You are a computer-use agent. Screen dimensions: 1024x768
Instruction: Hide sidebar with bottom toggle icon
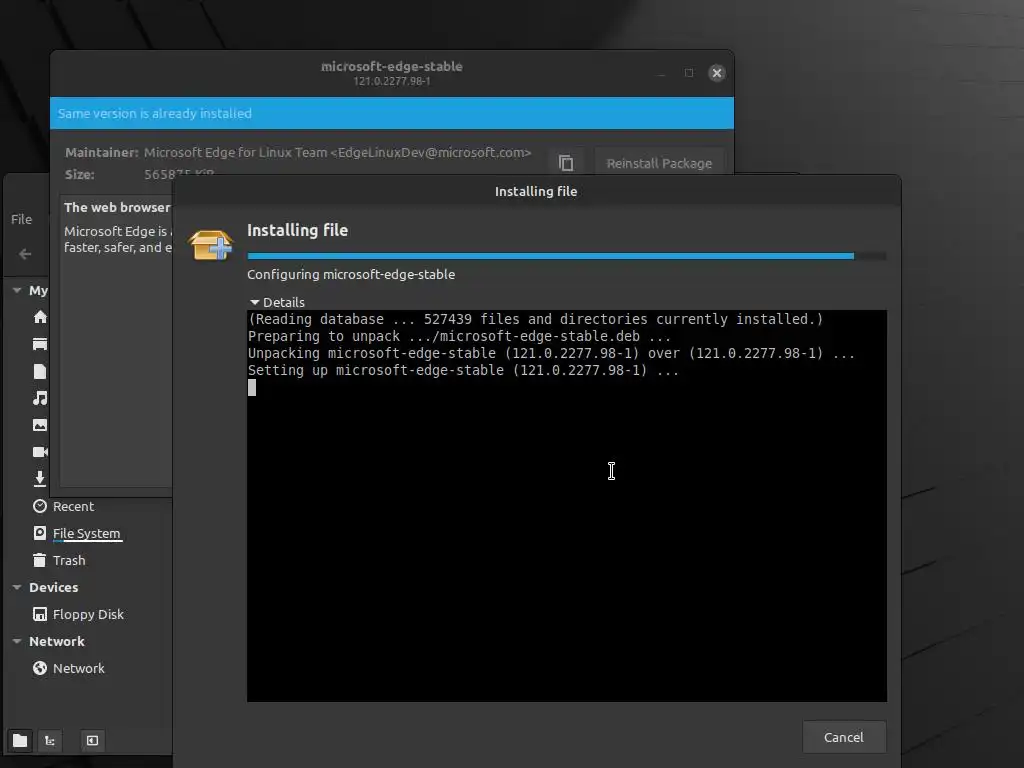pyautogui.click(x=92, y=740)
